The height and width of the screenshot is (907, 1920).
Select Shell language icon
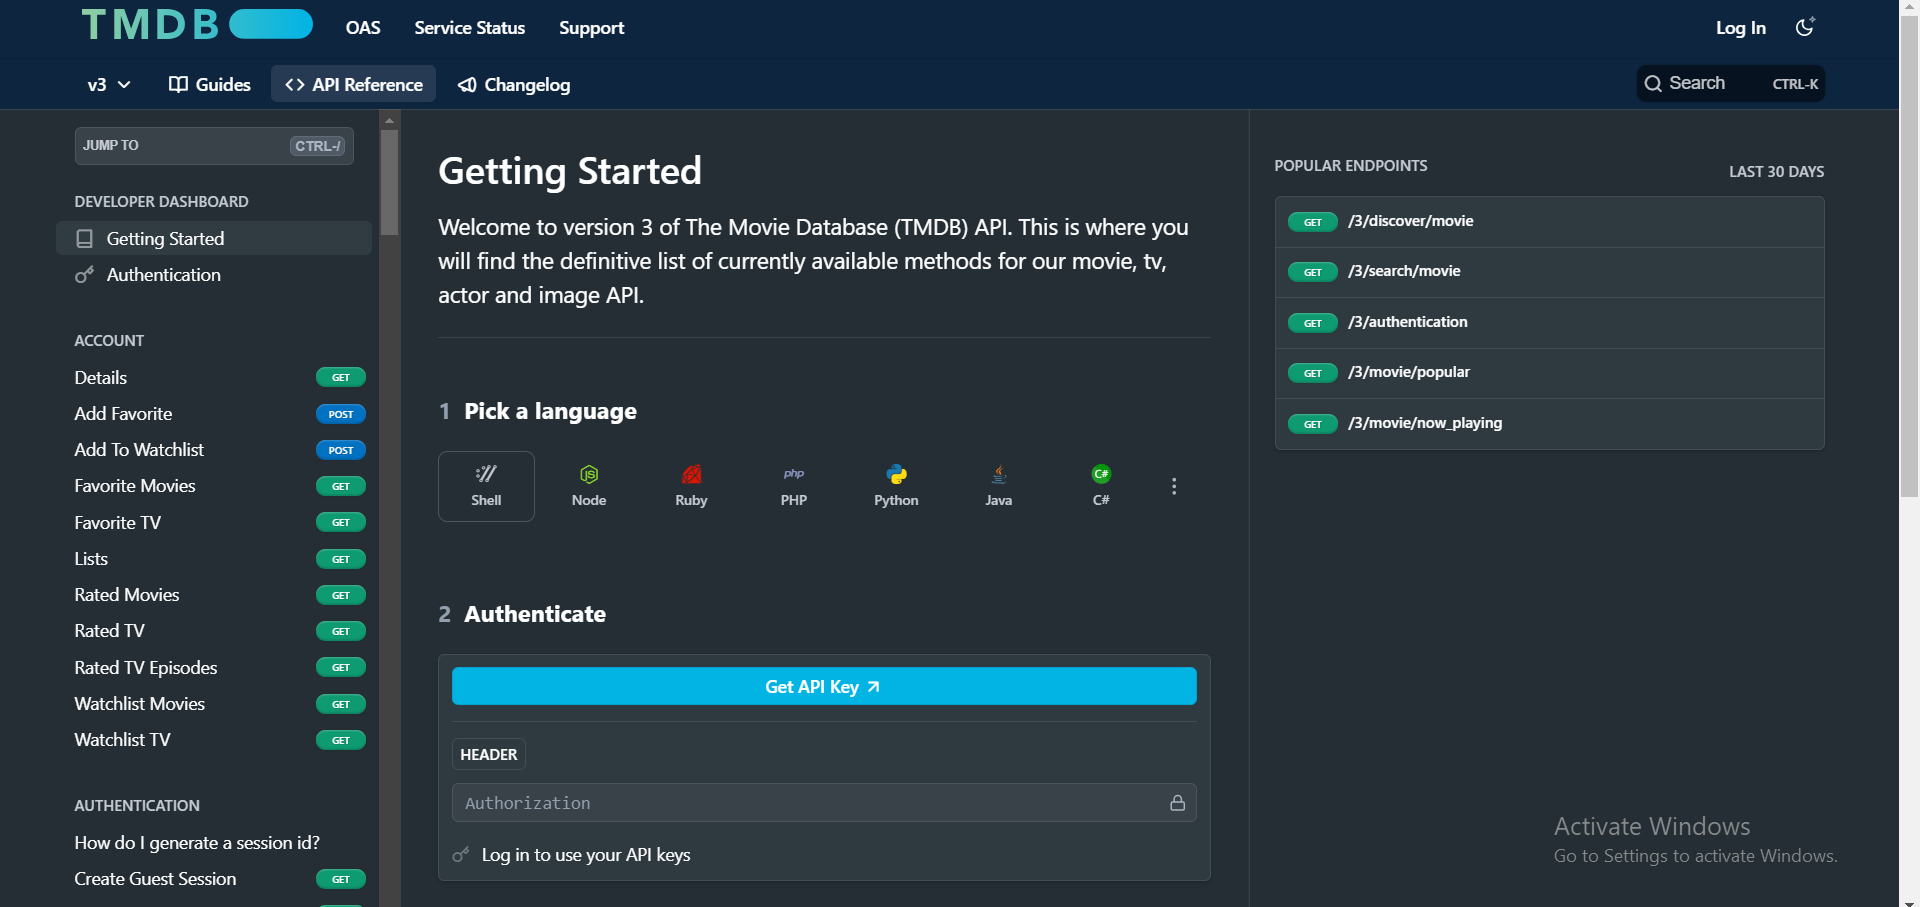(x=486, y=486)
